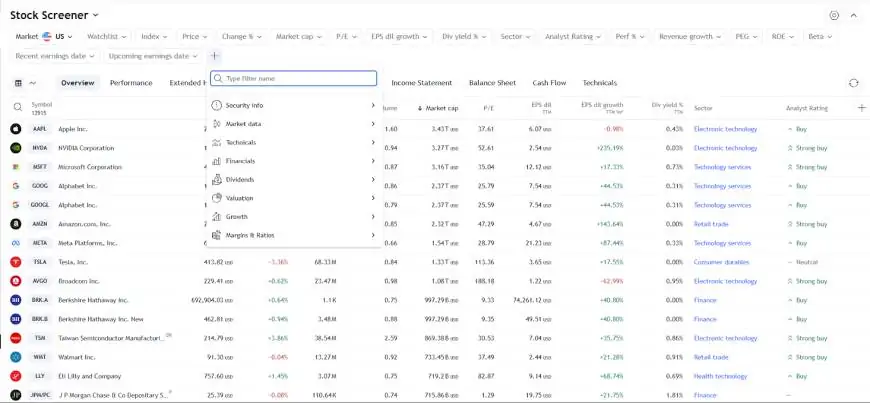Image resolution: width=870 pixels, height=403 pixels.
Task: Open the Price filter dropdown
Action: point(195,37)
